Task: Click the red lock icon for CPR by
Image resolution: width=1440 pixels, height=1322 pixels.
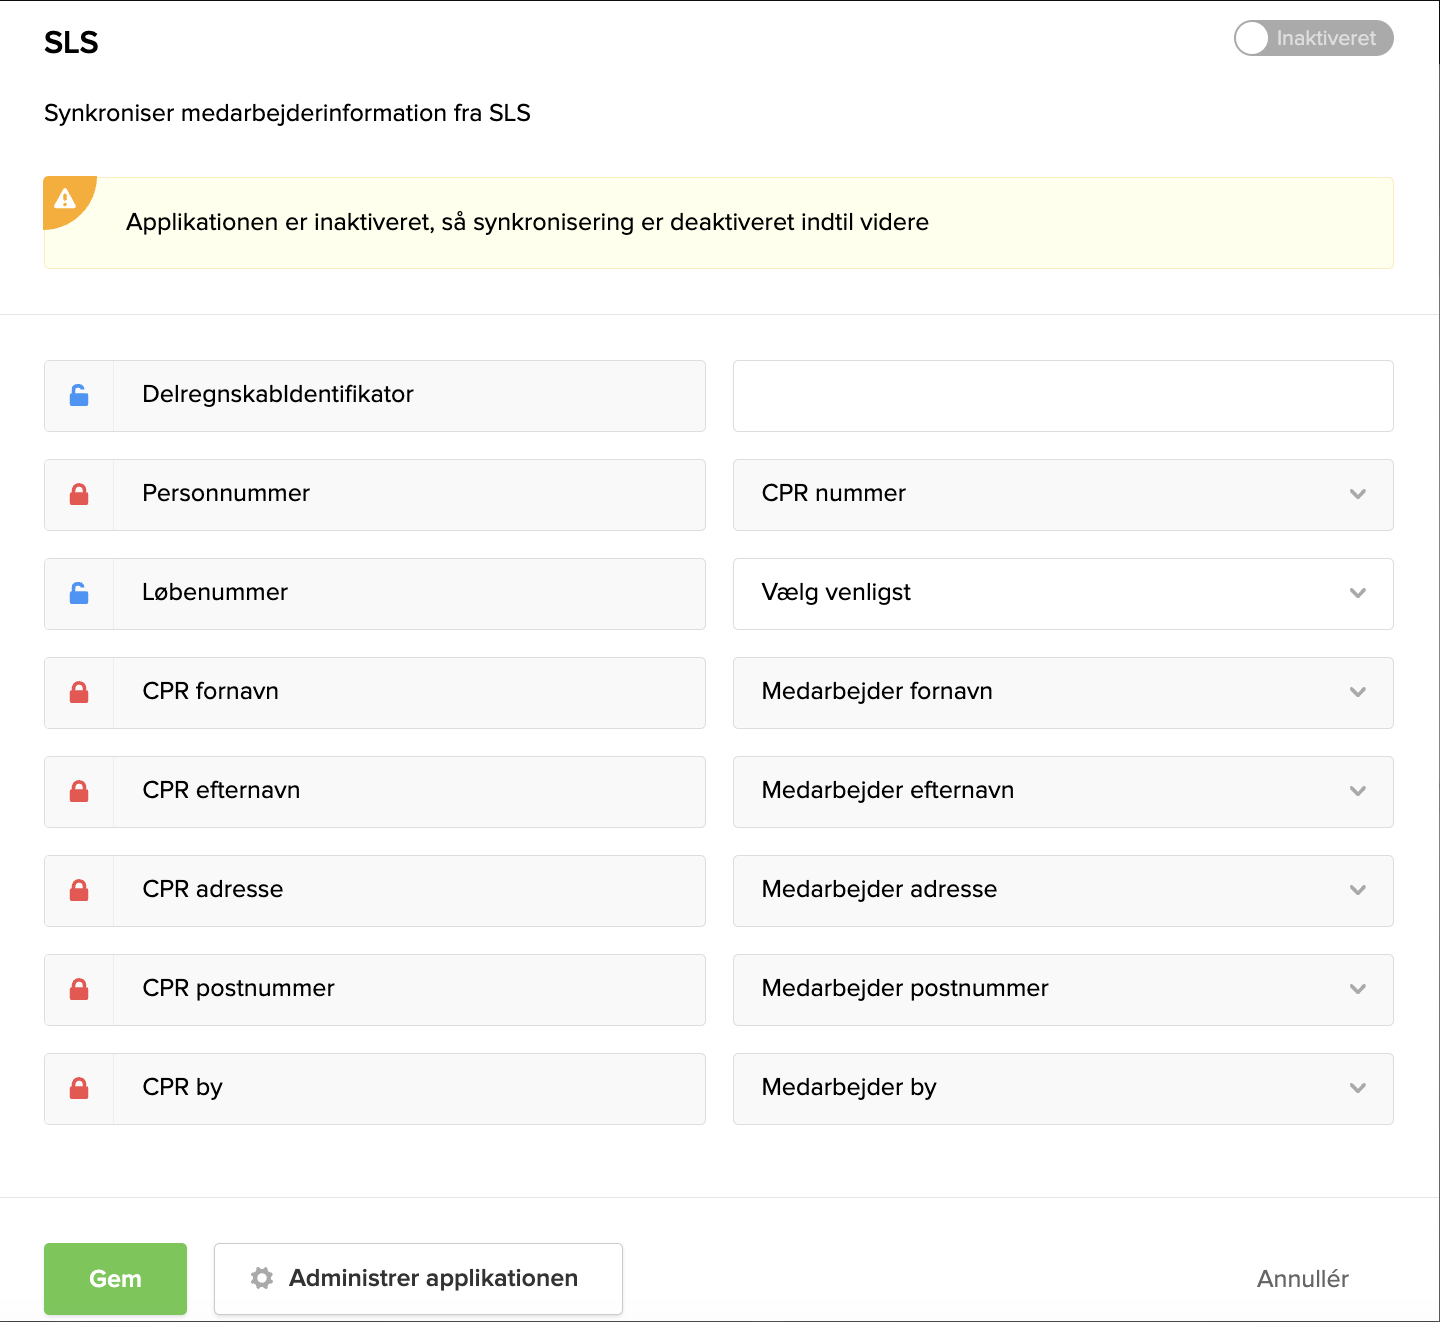Action: (79, 1088)
